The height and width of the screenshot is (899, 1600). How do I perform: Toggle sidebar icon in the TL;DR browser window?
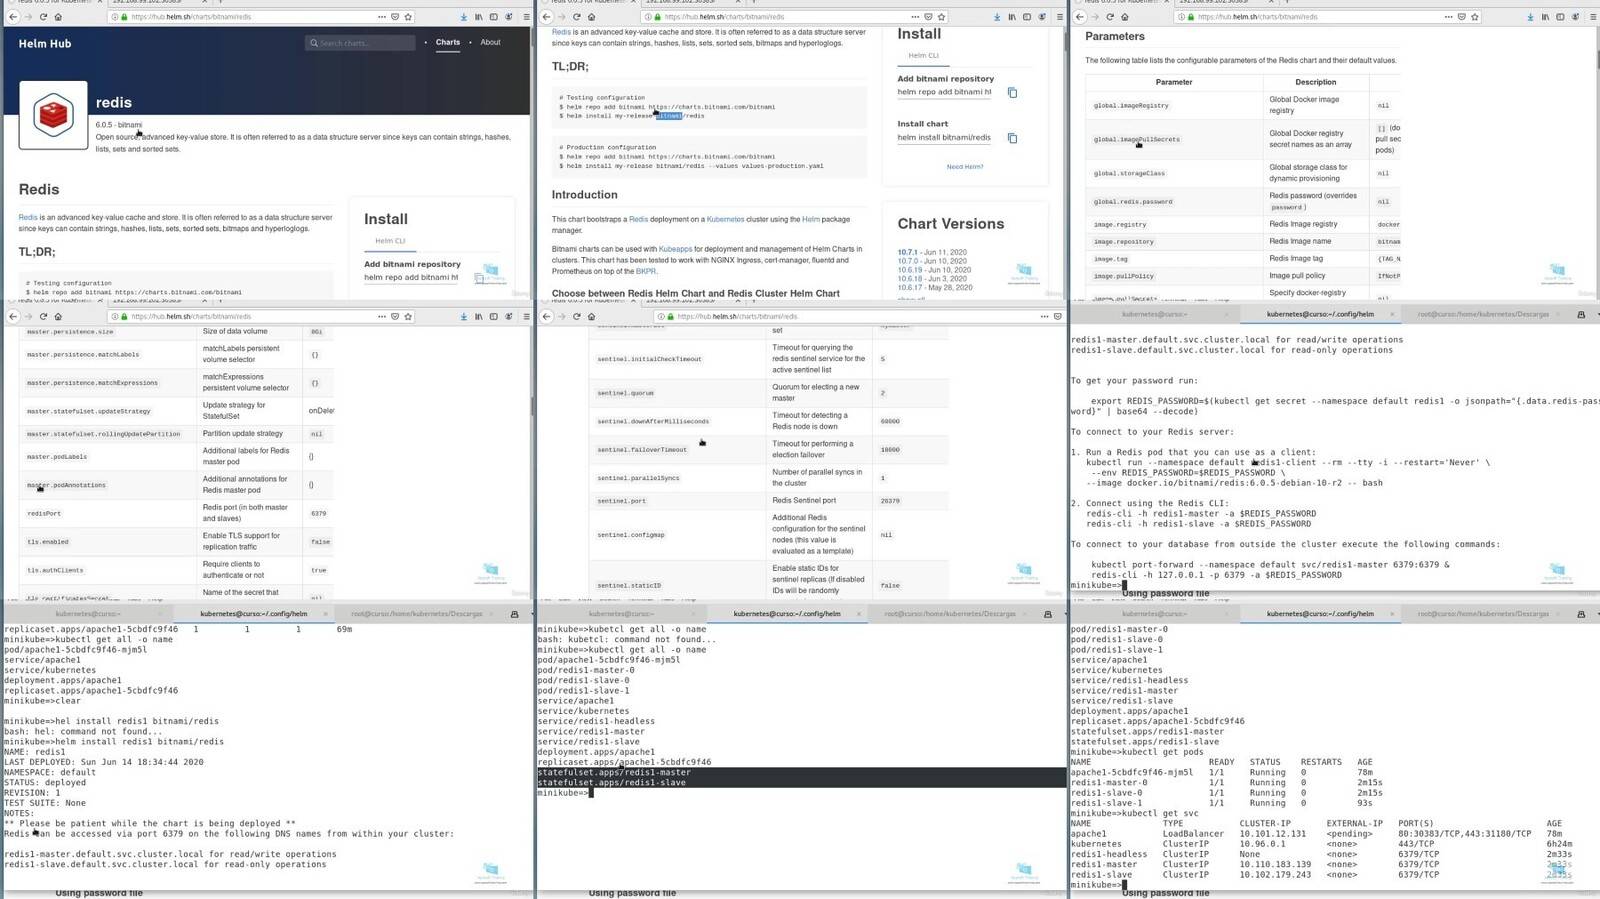(x=1026, y=17)
